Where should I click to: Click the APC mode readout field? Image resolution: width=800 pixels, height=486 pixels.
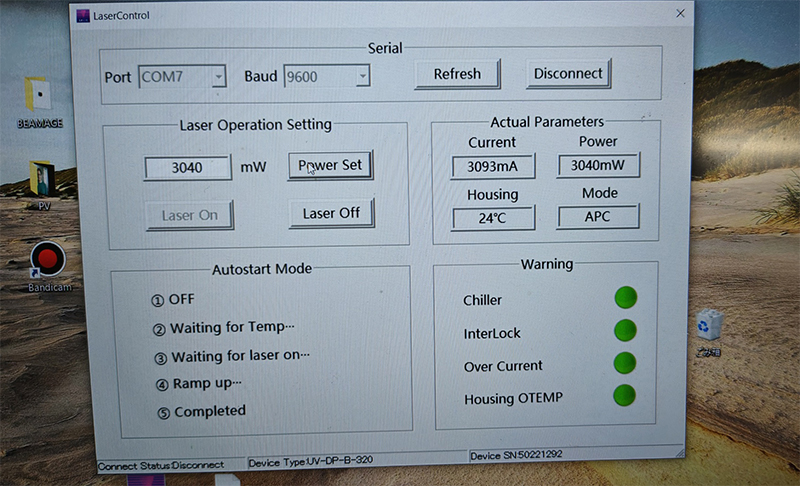pos(597,217)
